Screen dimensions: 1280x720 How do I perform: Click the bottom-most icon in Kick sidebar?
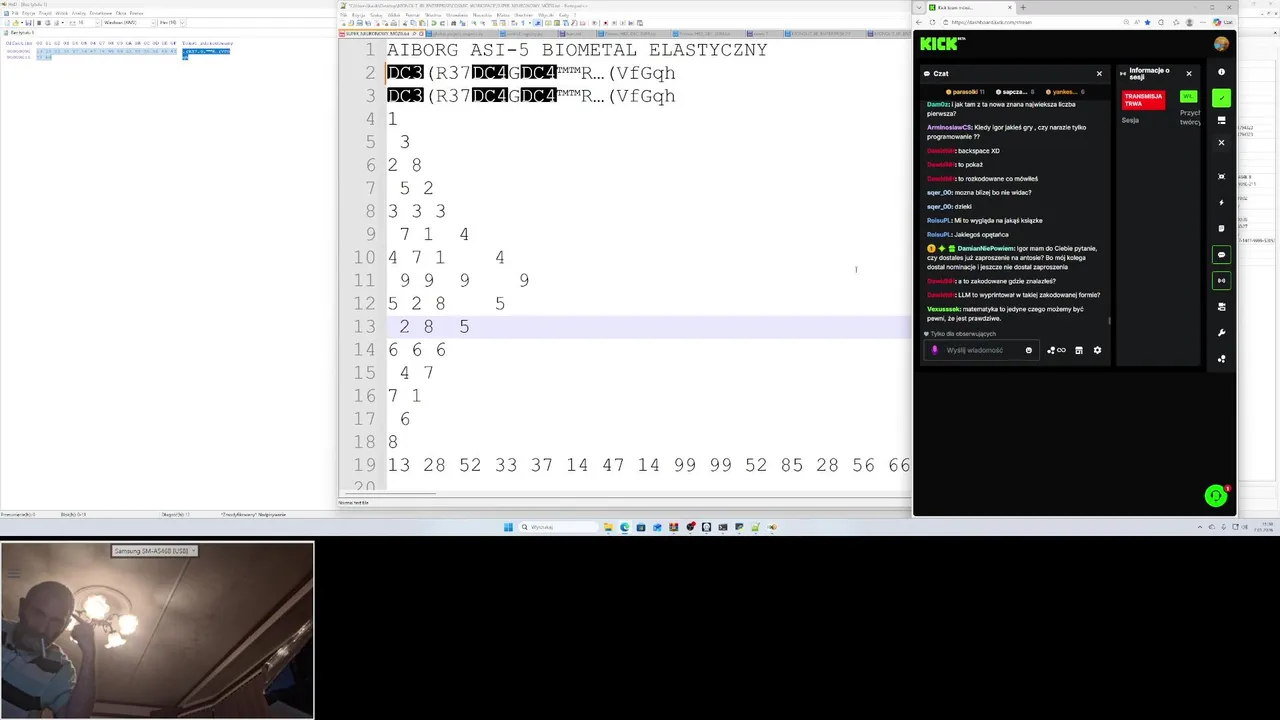coord(1221,359)
